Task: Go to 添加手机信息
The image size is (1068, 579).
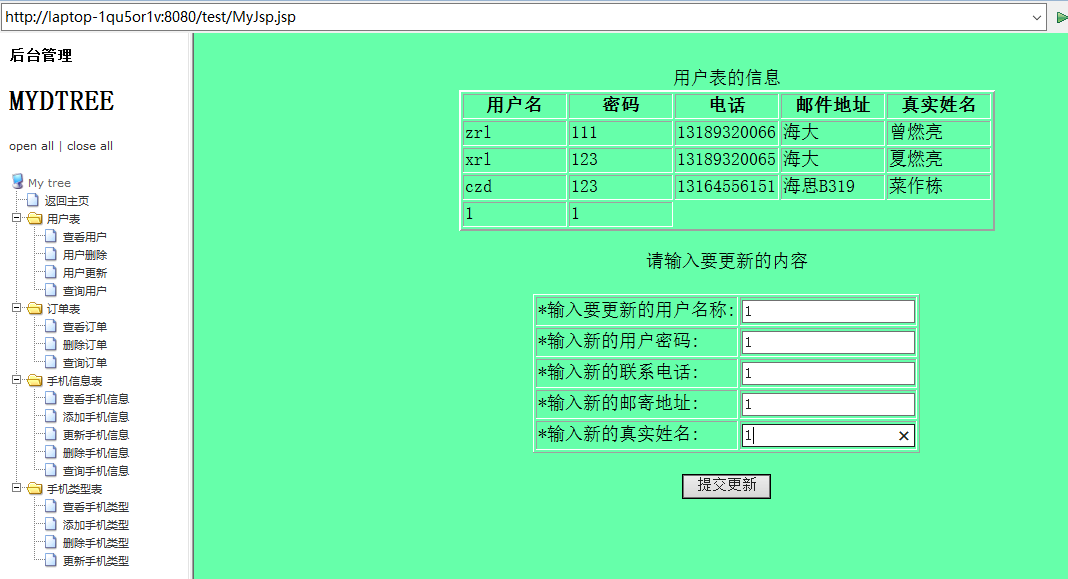Action: click(95, 417)
